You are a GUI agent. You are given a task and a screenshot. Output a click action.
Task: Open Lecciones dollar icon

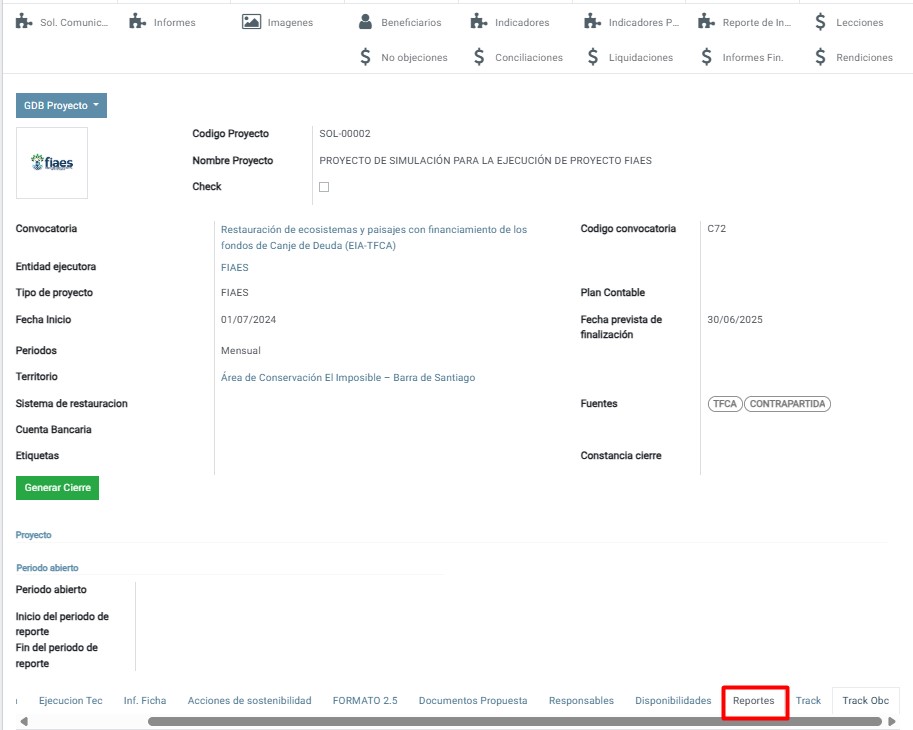click(x=820, y=22)
